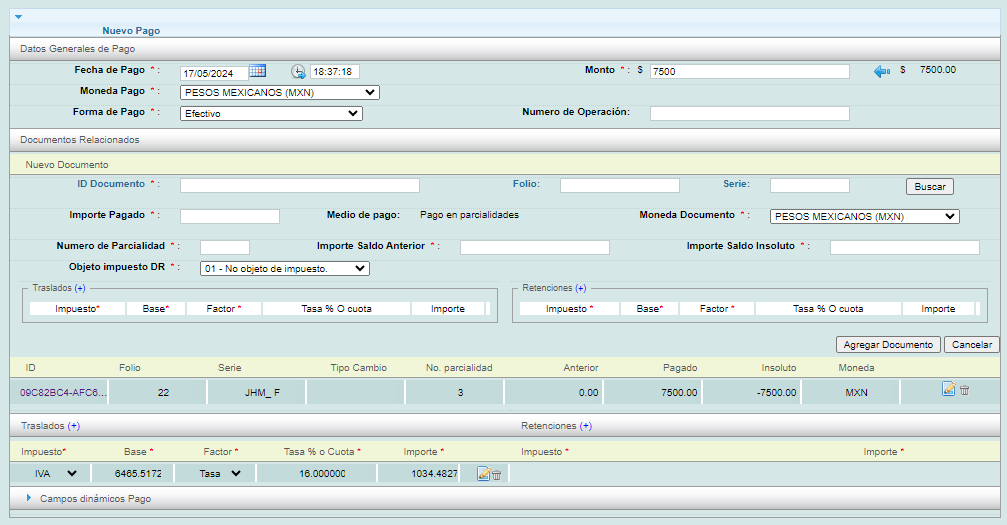
Task: Open the Objeto impuesto DR dropdown
Action: pos(285,268)
